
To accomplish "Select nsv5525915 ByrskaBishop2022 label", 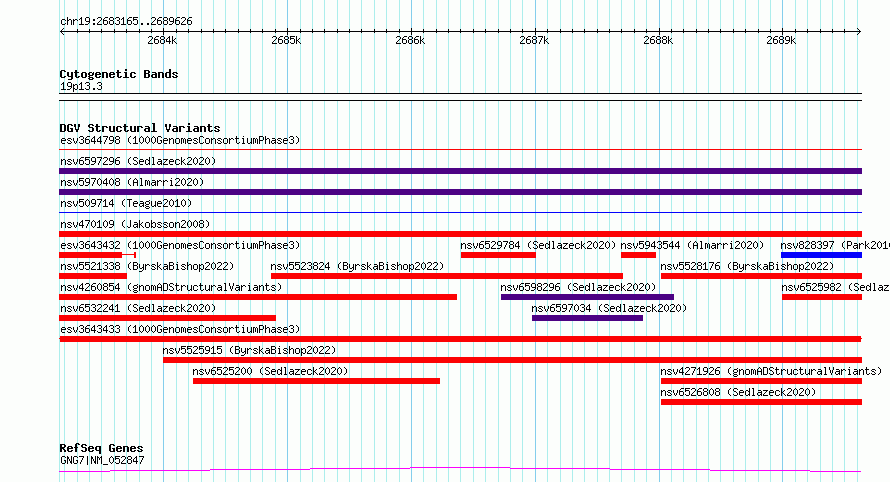I will click(249, 350).
